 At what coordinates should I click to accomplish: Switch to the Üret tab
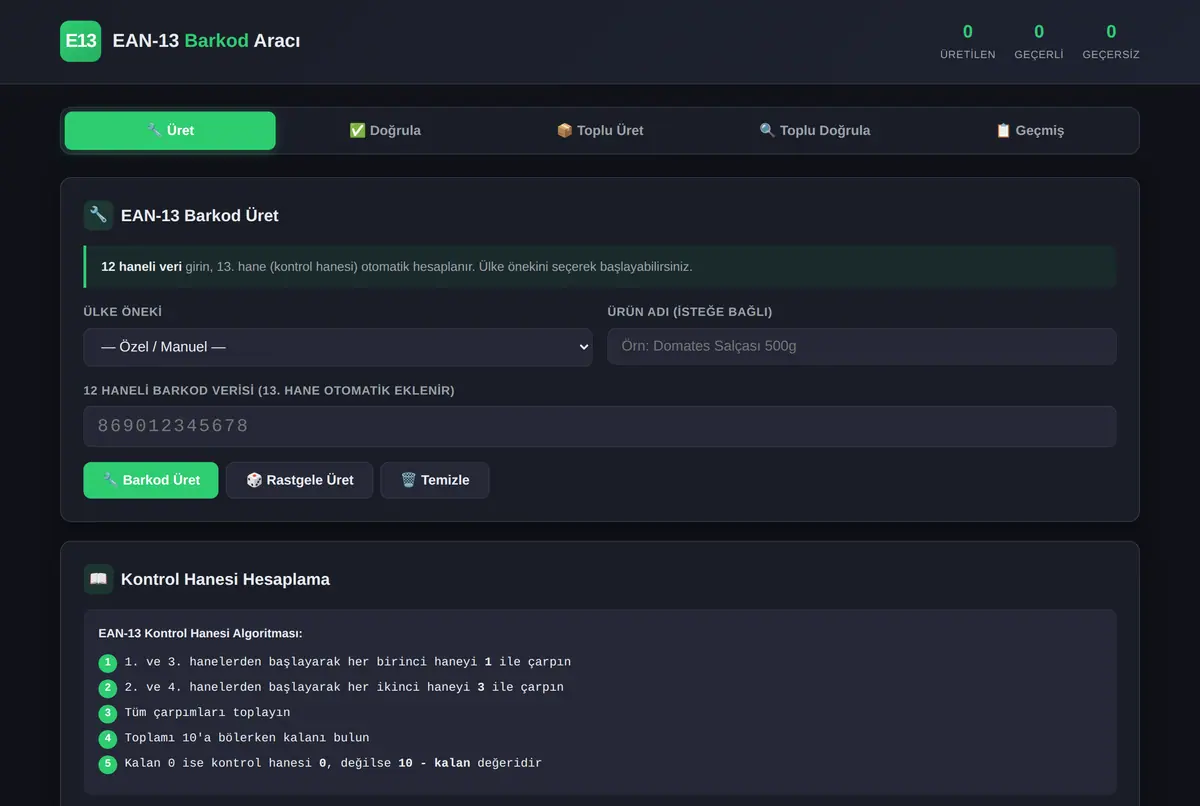(170, 131)
